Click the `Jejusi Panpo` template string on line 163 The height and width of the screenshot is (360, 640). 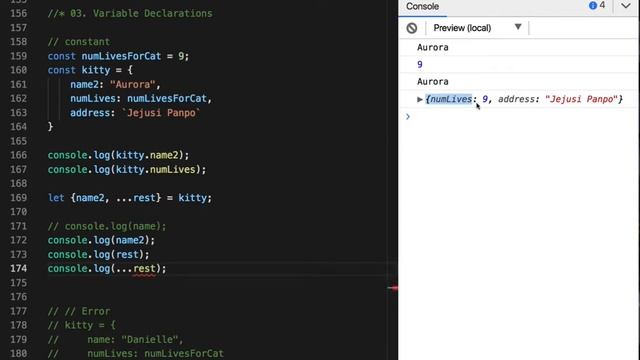(161, 113)
